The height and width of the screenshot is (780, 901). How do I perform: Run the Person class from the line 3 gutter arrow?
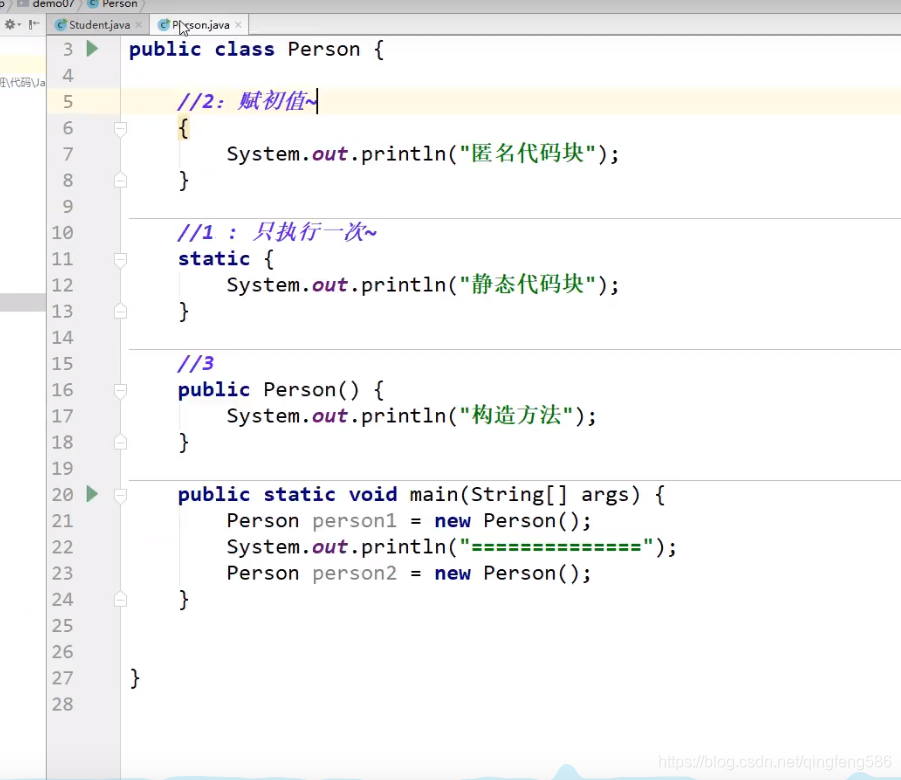(x=92, y=49)
